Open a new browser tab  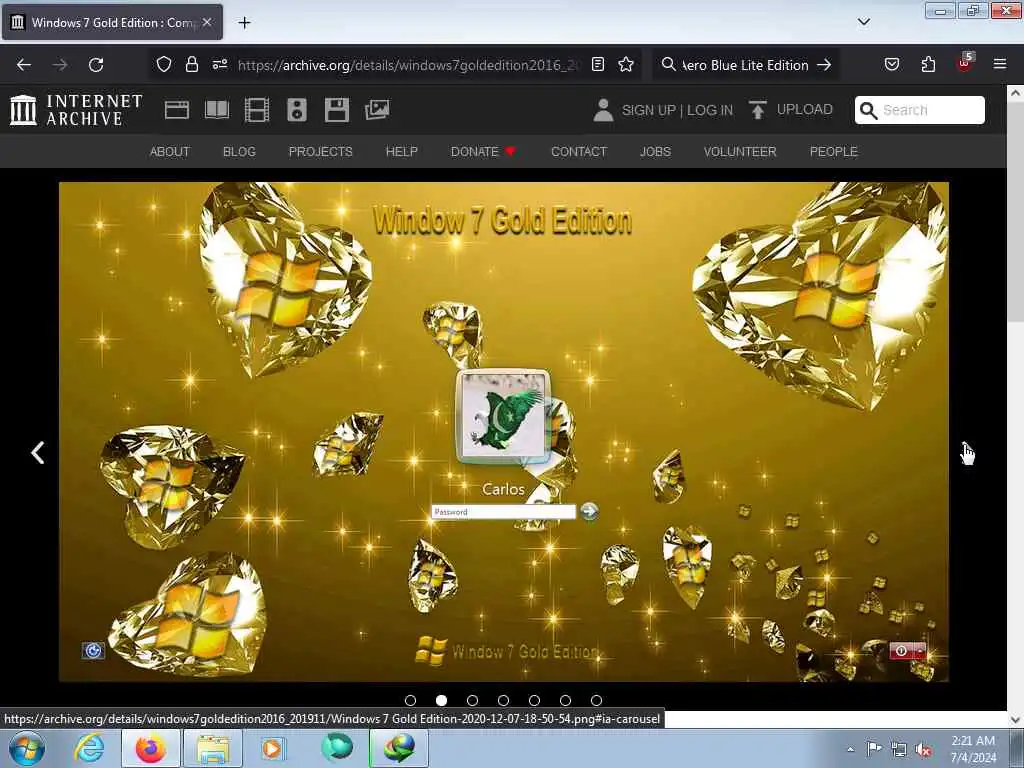(x=244, y=23)
